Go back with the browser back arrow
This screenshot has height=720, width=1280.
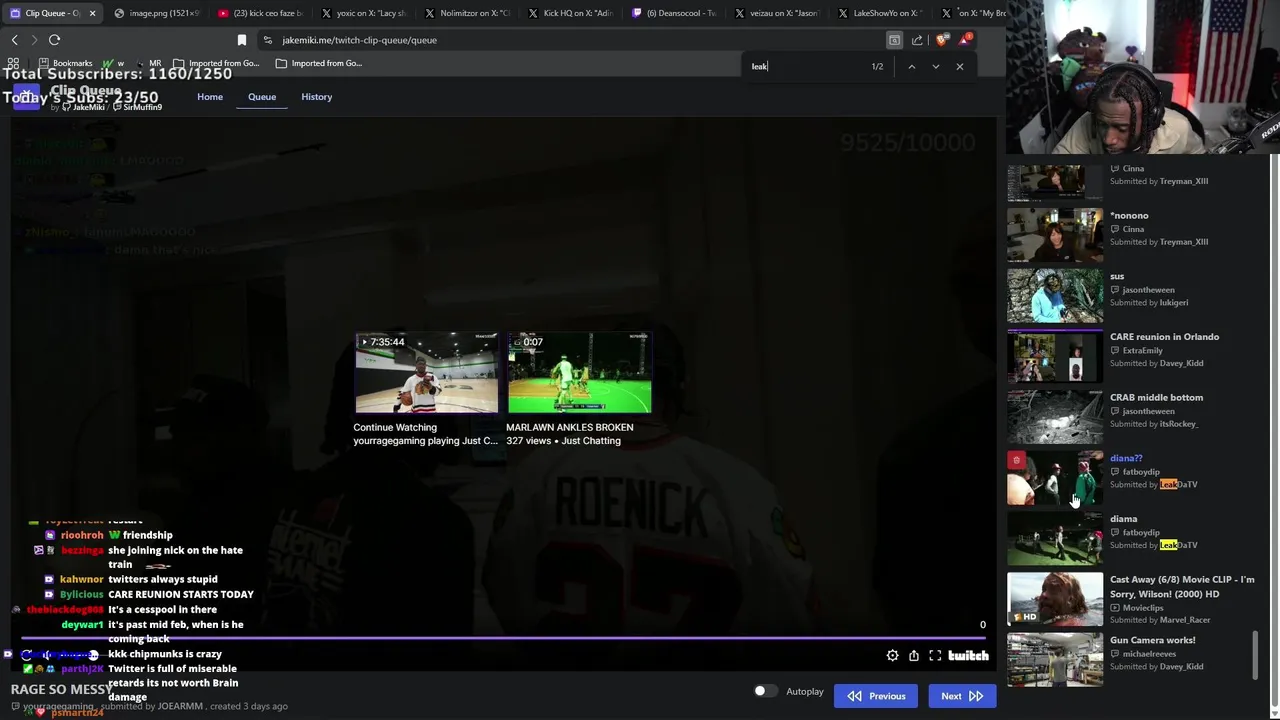(x=14, y=40)
